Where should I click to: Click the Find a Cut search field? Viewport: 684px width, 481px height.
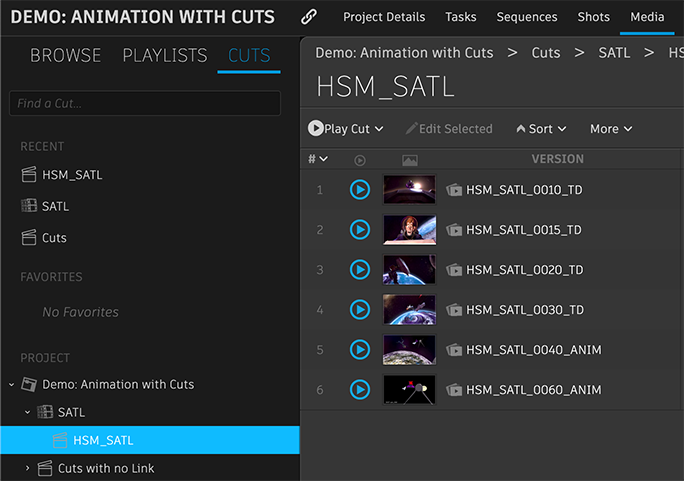[x=145, y=104]
